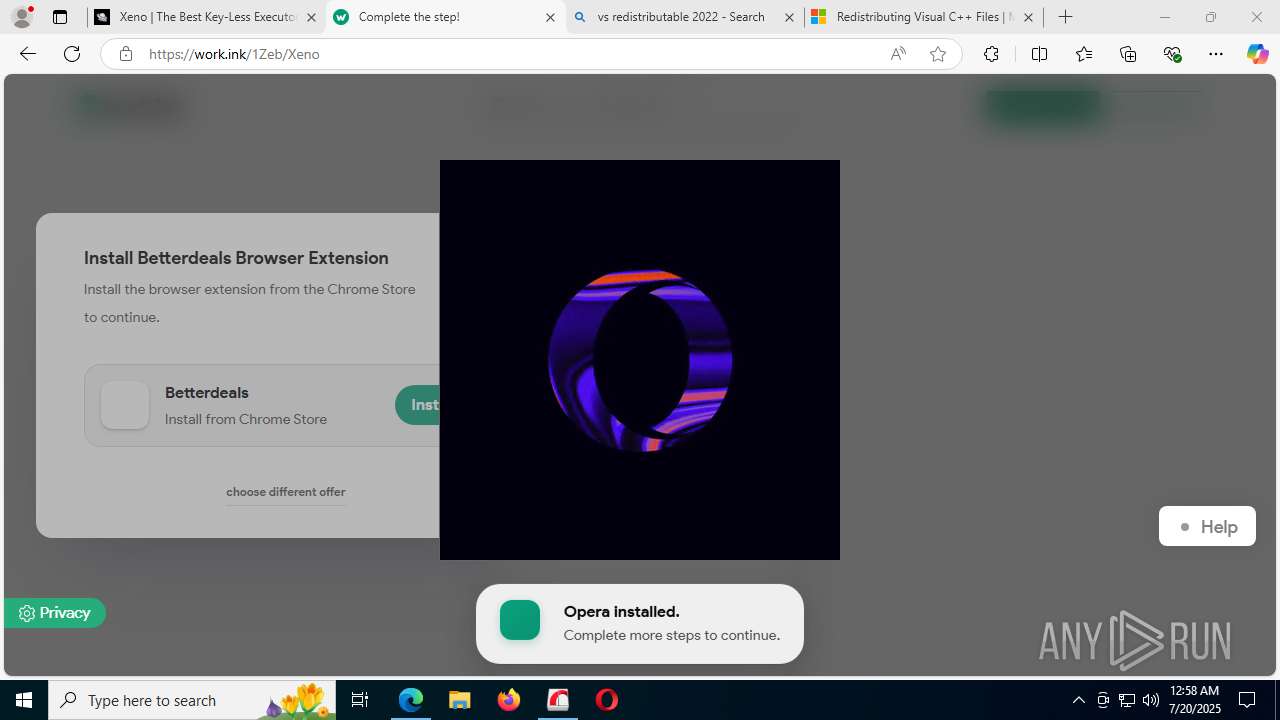1280x720 pixels.
Task: Open a new browser tab
Action: coord(1066,17)
